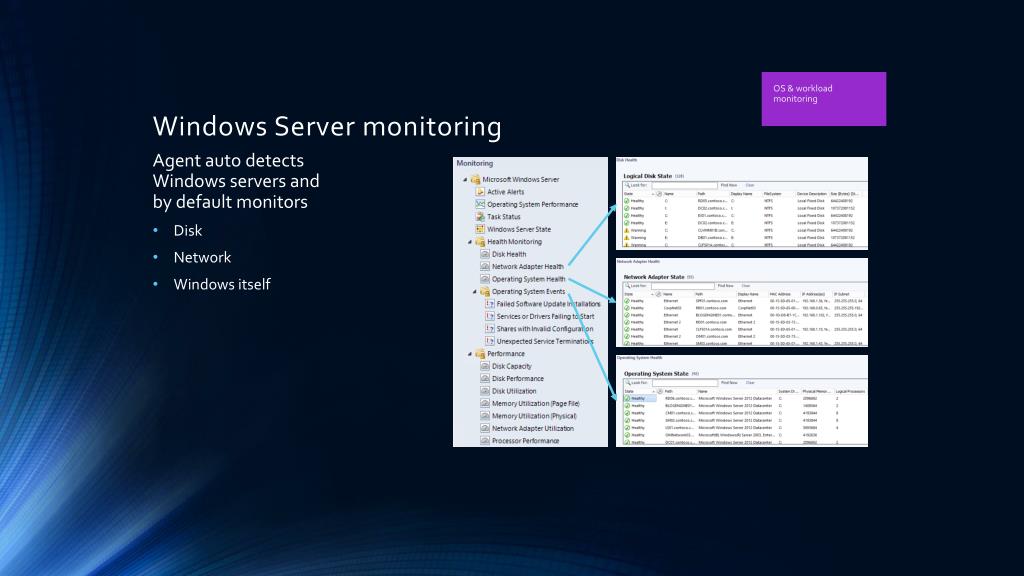
Task: Click the 'Disk' bullet text
Action: click(x=187, y=231)
